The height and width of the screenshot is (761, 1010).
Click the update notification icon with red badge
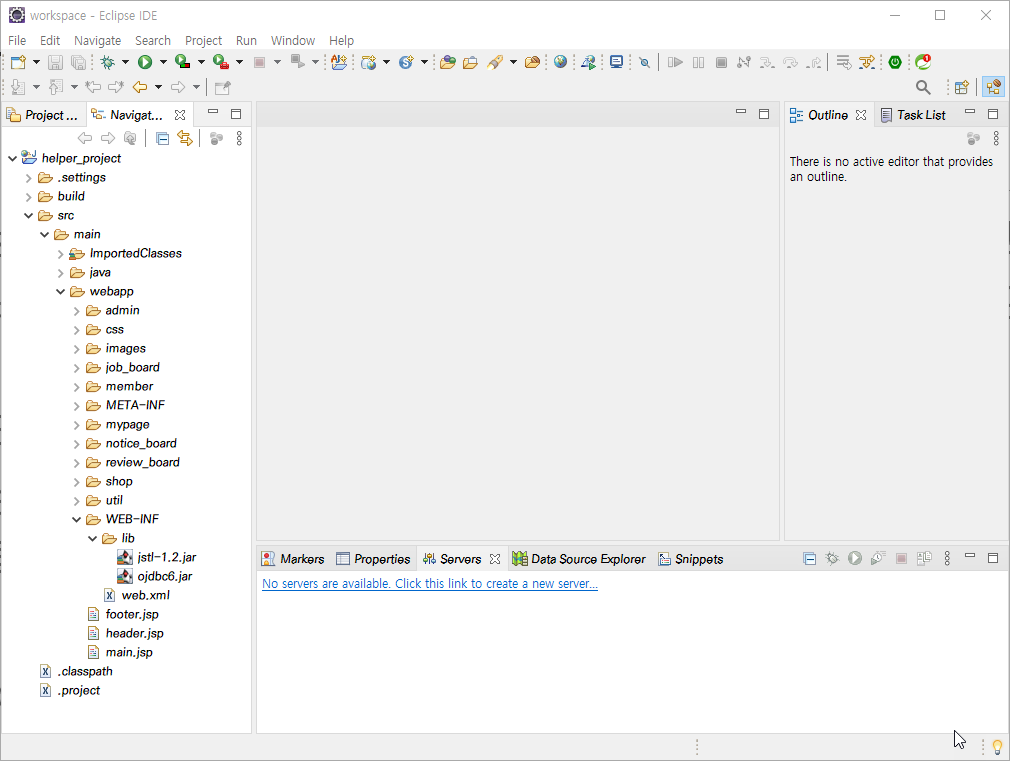[x=923, y=62]
